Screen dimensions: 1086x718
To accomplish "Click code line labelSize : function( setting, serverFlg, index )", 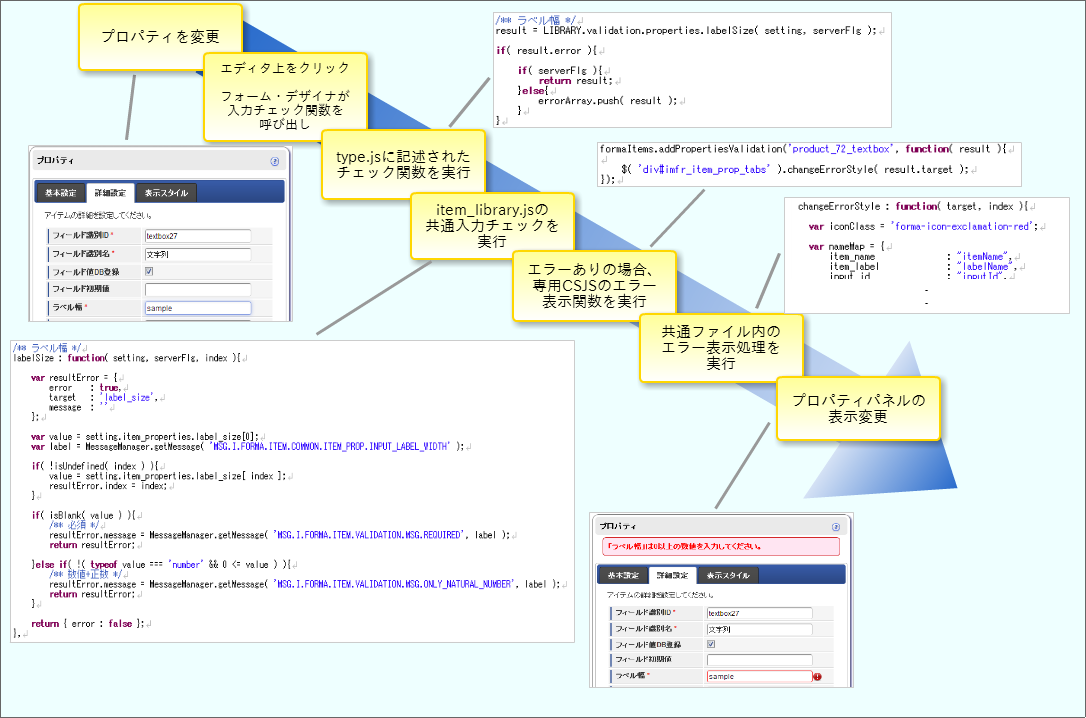I will [x=126, y=358].
